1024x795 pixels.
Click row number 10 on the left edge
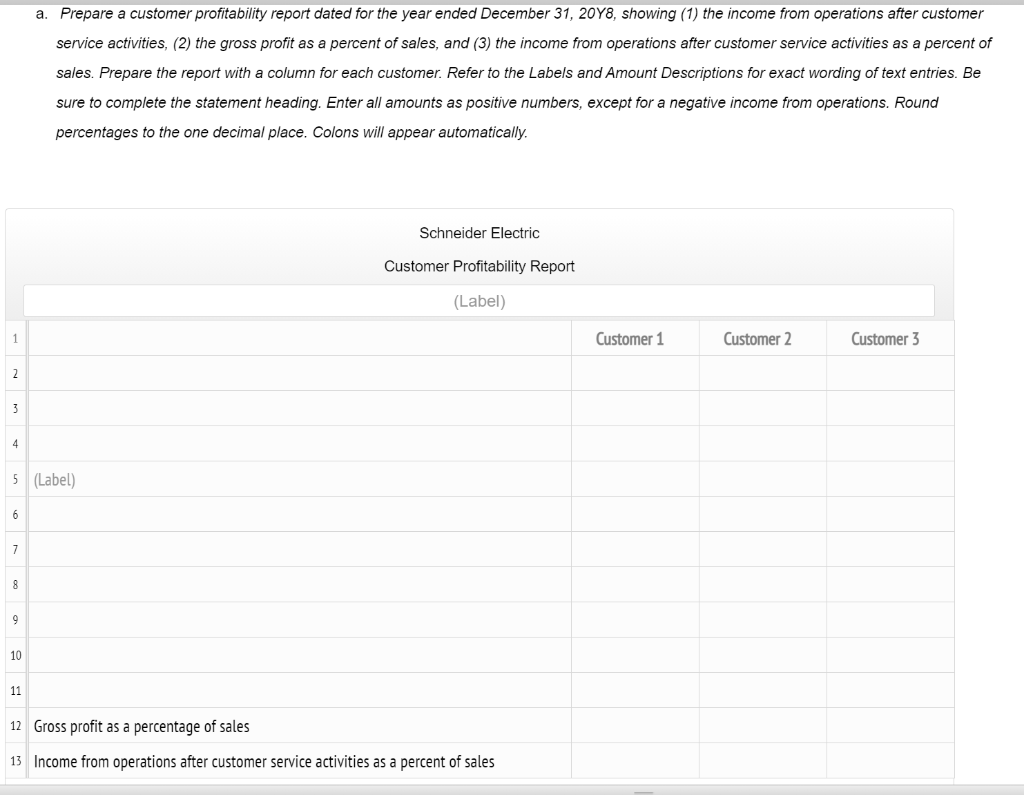coord(14,654)
